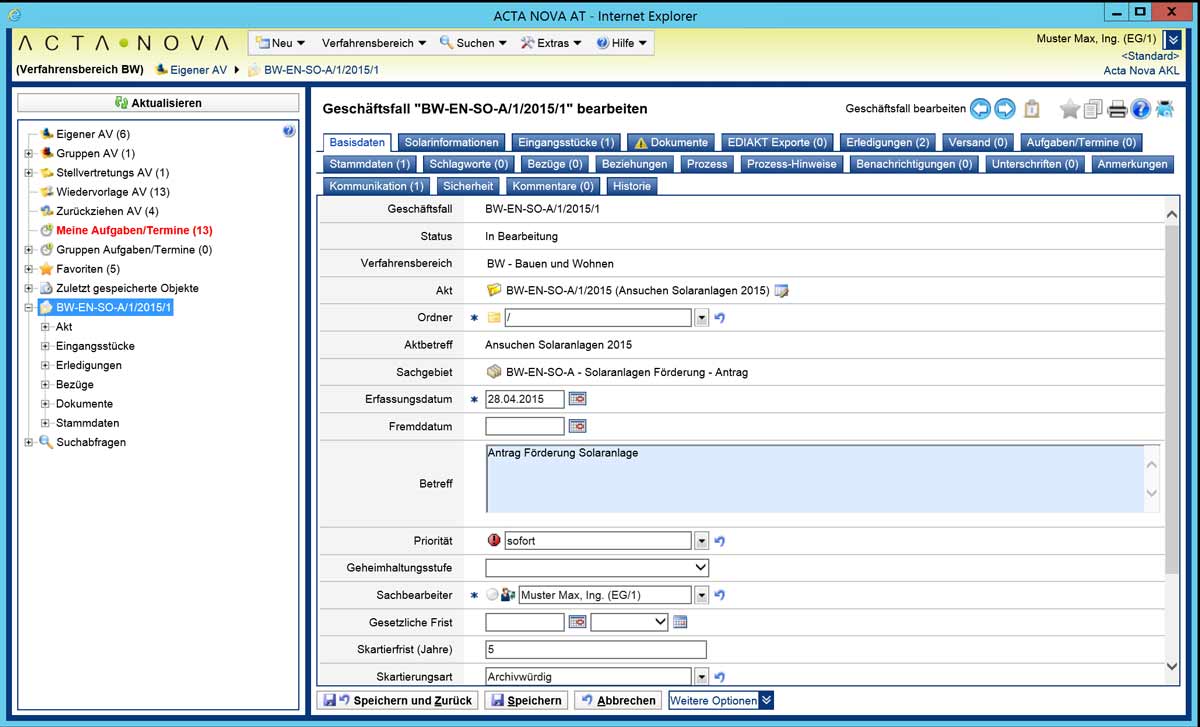This screenshot has width=1200, height=727.
Task: Click the blue forward arrow navigation icon
Action: pos(1005,109)
